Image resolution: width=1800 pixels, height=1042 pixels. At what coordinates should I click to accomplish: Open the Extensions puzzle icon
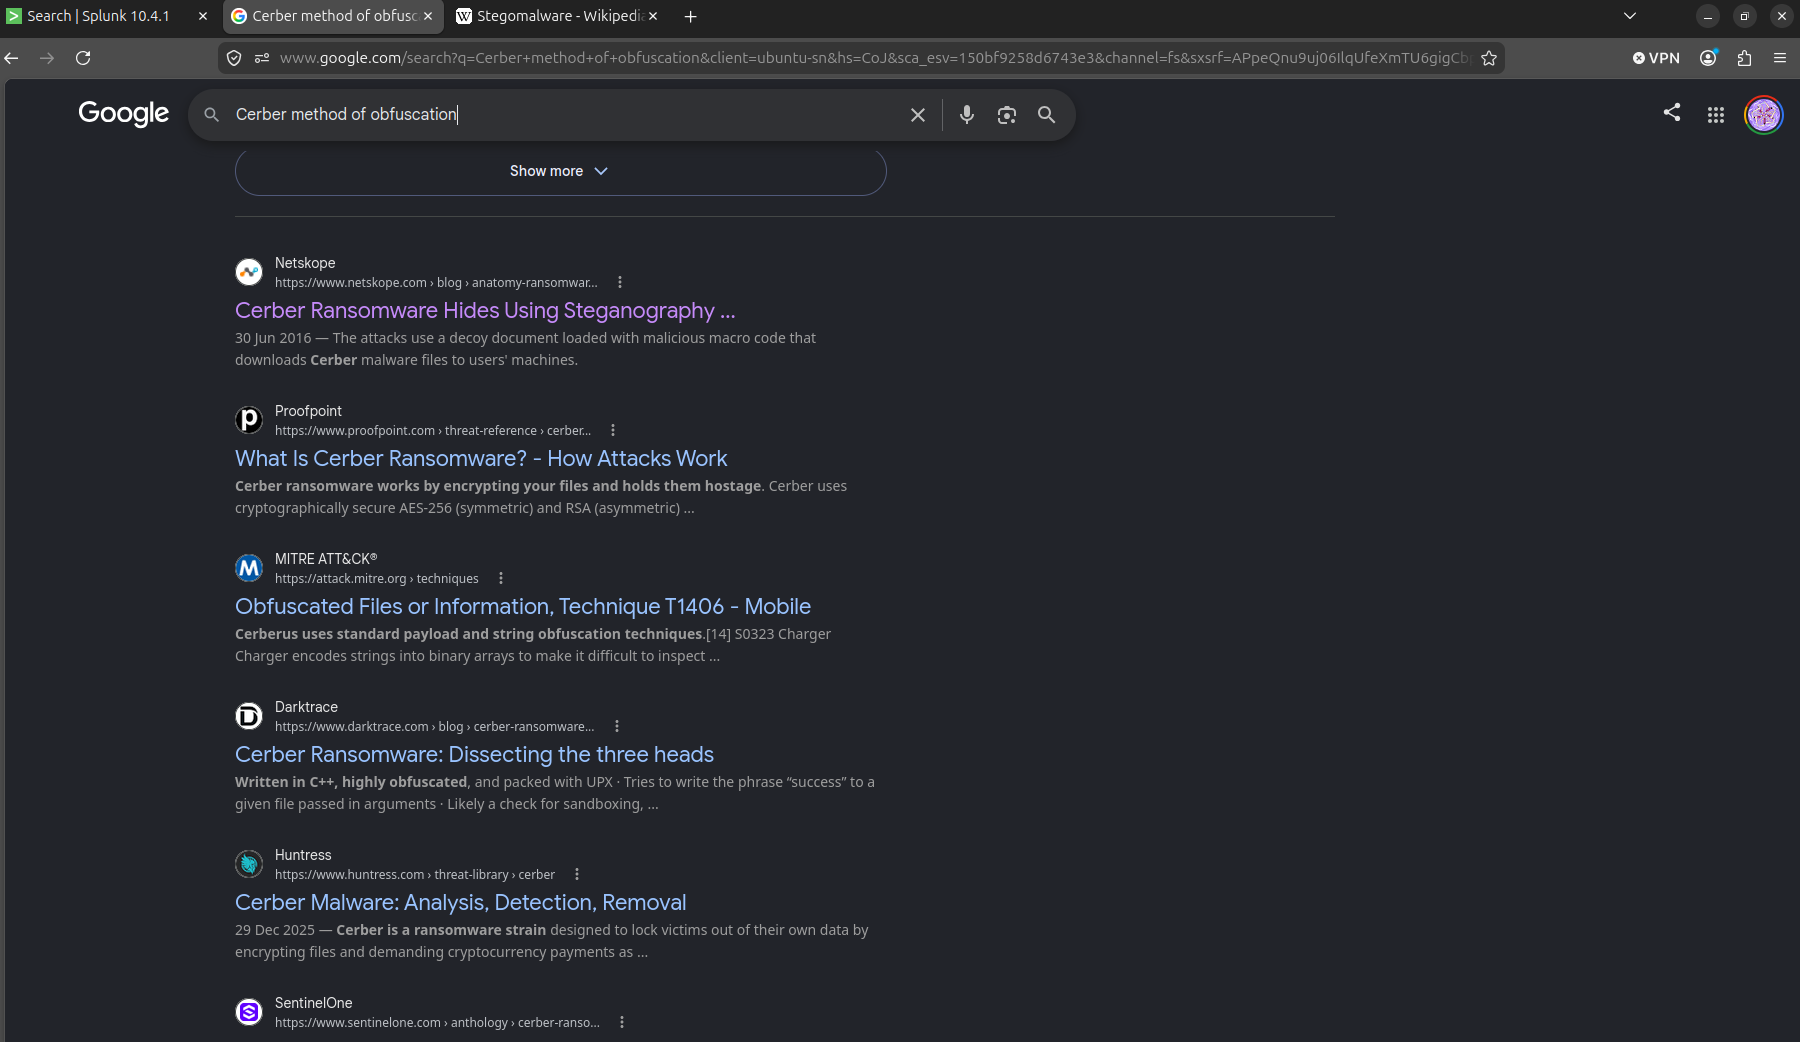point(1745,58)
